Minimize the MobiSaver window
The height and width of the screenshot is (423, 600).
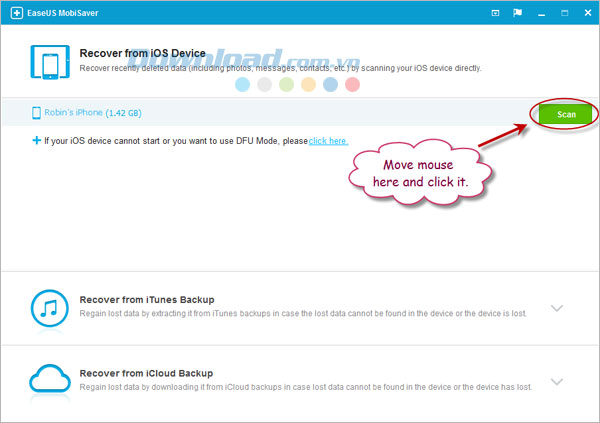tap(541, 13)
